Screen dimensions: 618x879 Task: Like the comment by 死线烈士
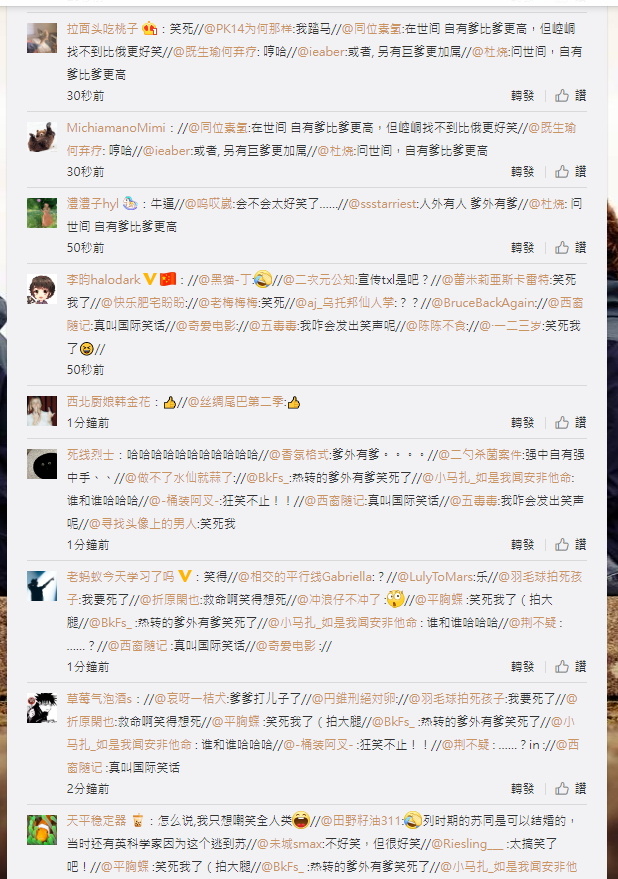570,544
